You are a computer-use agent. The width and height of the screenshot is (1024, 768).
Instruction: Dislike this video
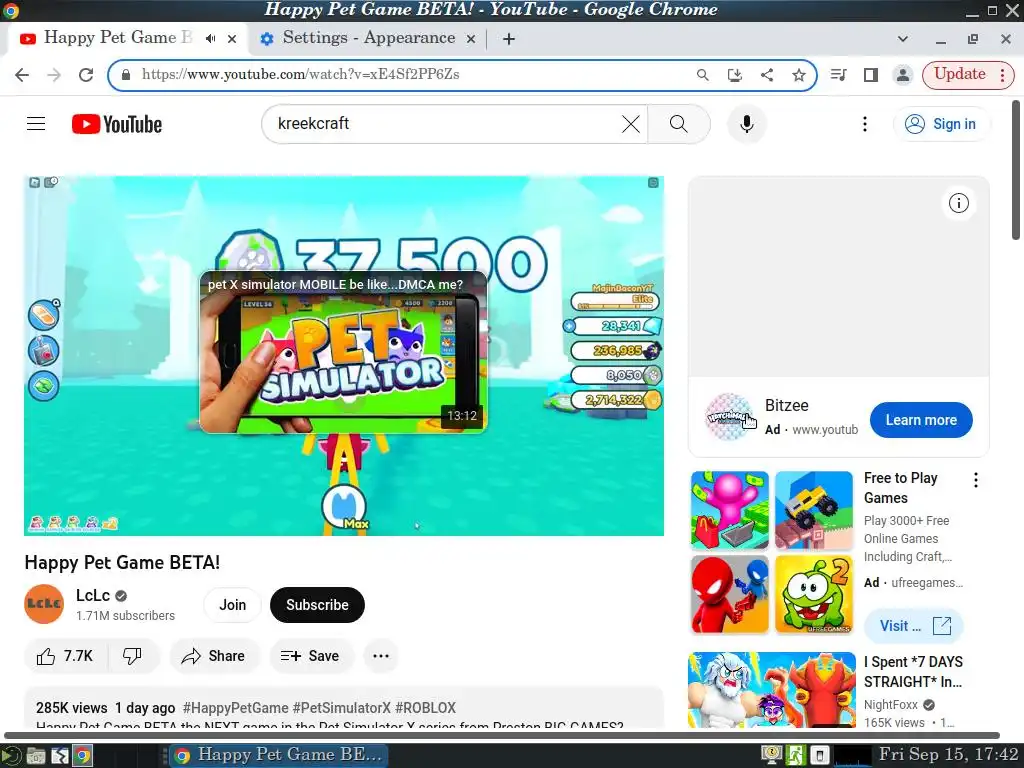[133, 656]
